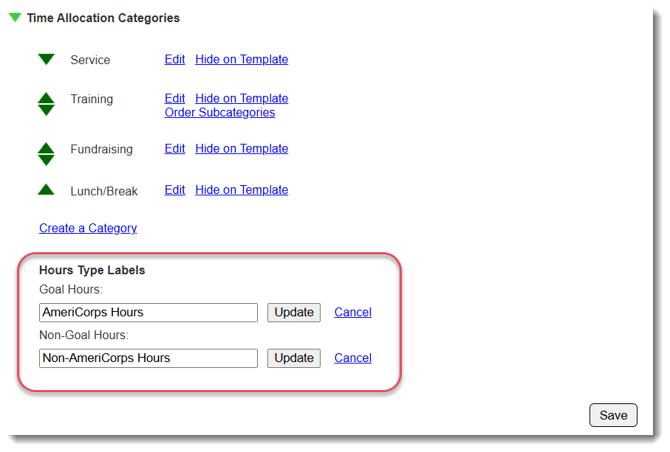670x452 pixels.
Task: Collapse the Time Allocation Categories section
Action: coord(15,18)
